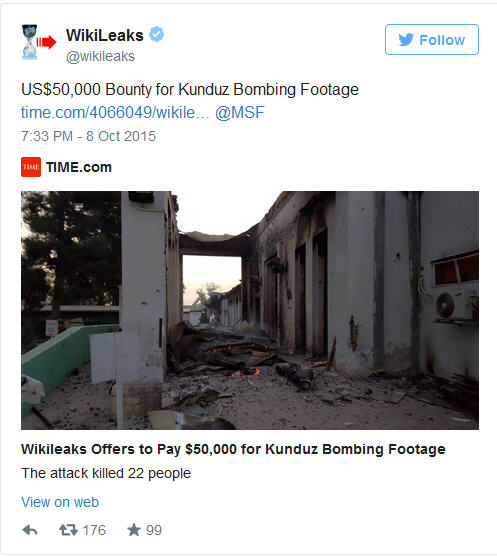Click the Follow button

pos(432,39)
